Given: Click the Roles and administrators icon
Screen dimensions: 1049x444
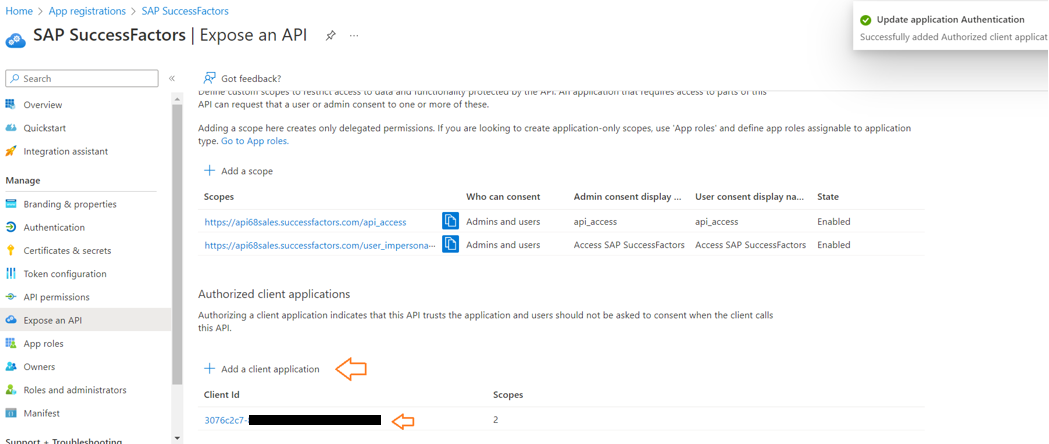Looking at the screenshot, I should coord(11,390).
